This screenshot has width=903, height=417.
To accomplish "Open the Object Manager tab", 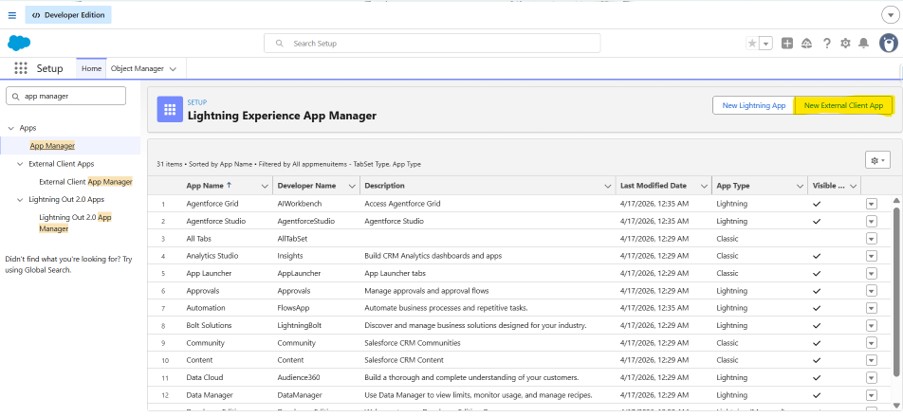I will (x=138, y=68).
